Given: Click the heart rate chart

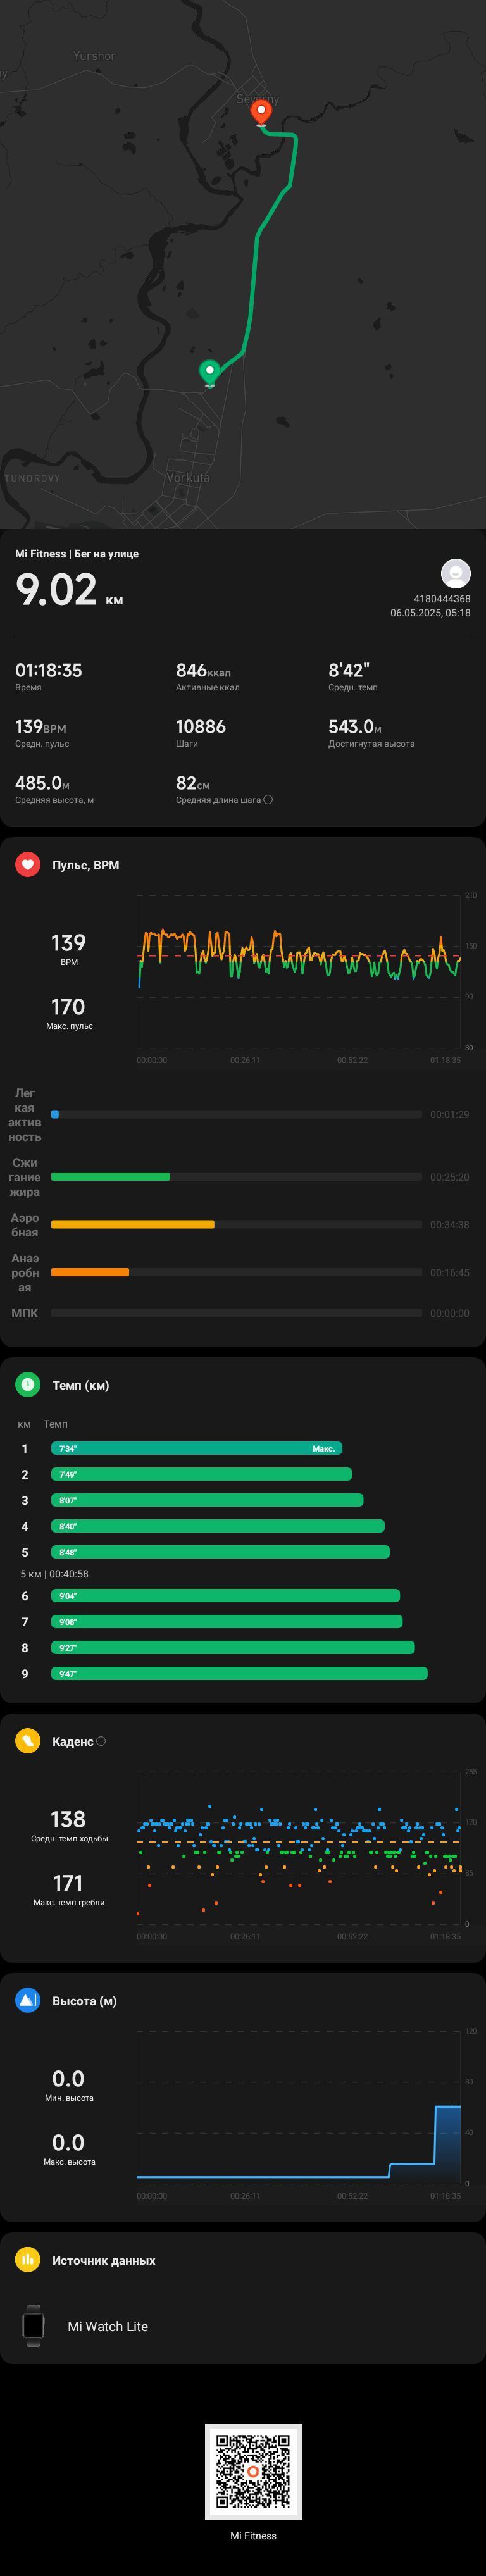Looking at the screenshot, I should click(299, 971).
